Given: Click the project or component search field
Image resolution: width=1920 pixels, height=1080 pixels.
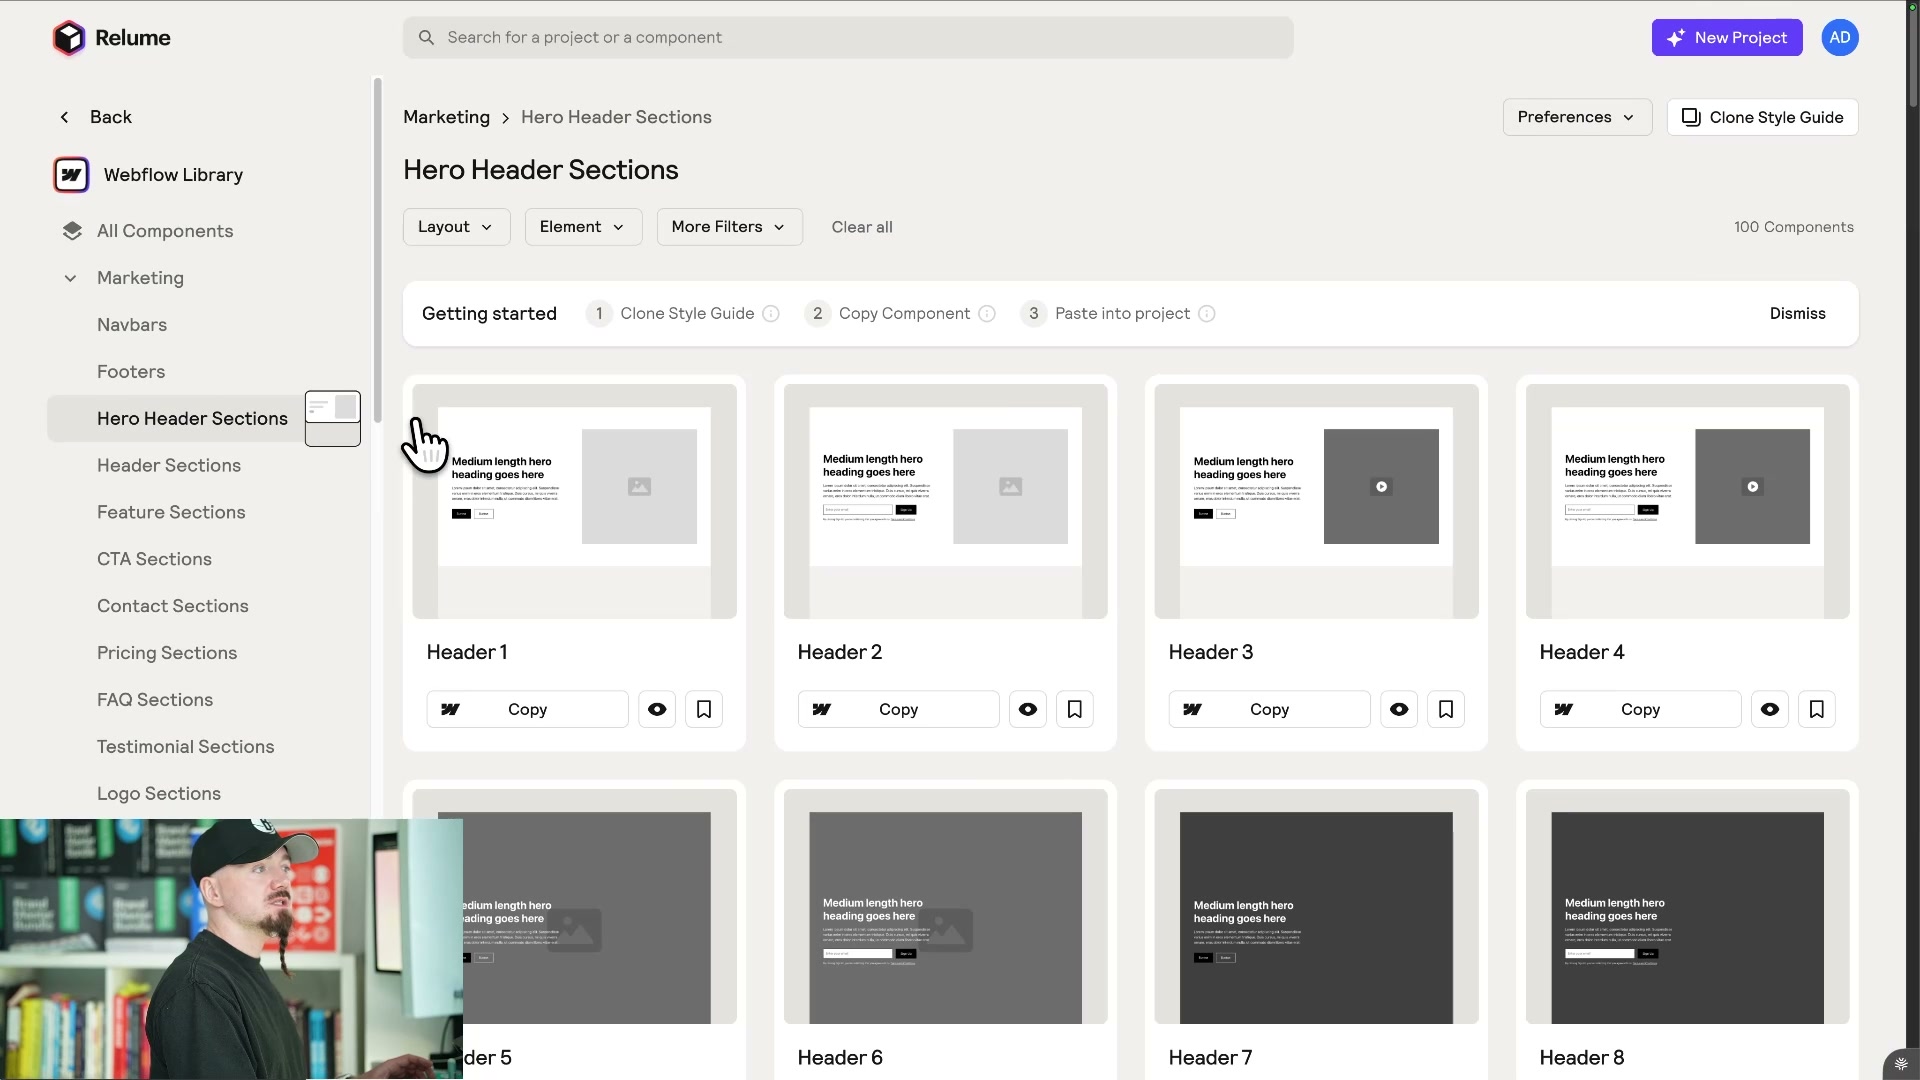Looking at the screenshot, I should pos(848,38).
